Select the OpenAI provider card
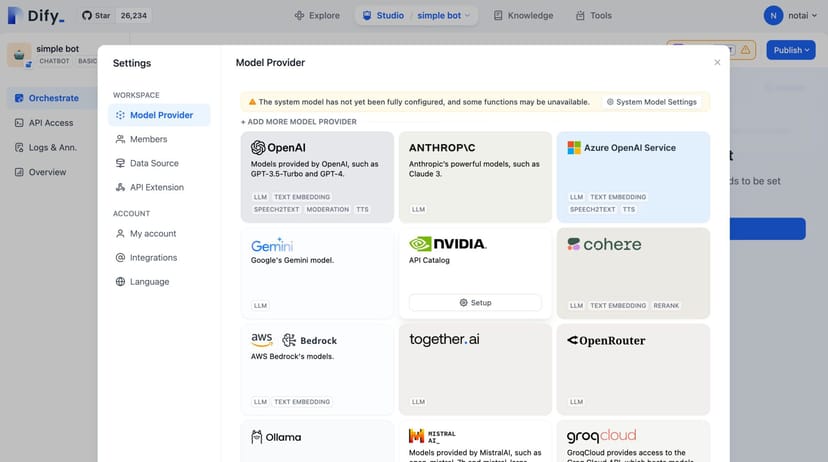This screenshot has height=462, width=828. [317, 176]
